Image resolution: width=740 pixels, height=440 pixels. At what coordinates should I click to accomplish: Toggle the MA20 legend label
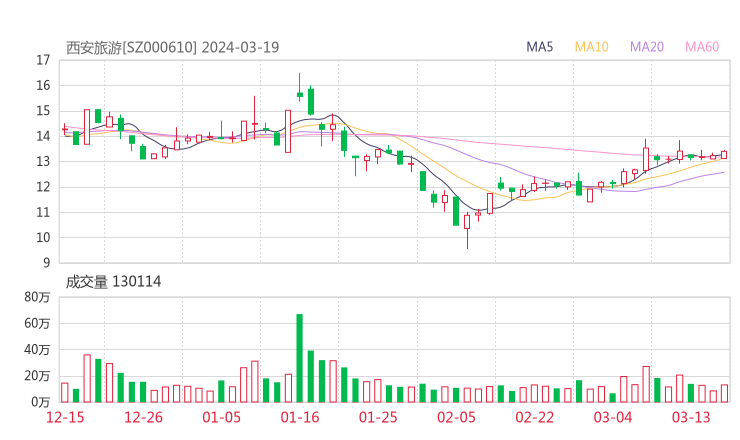(647, 47)
